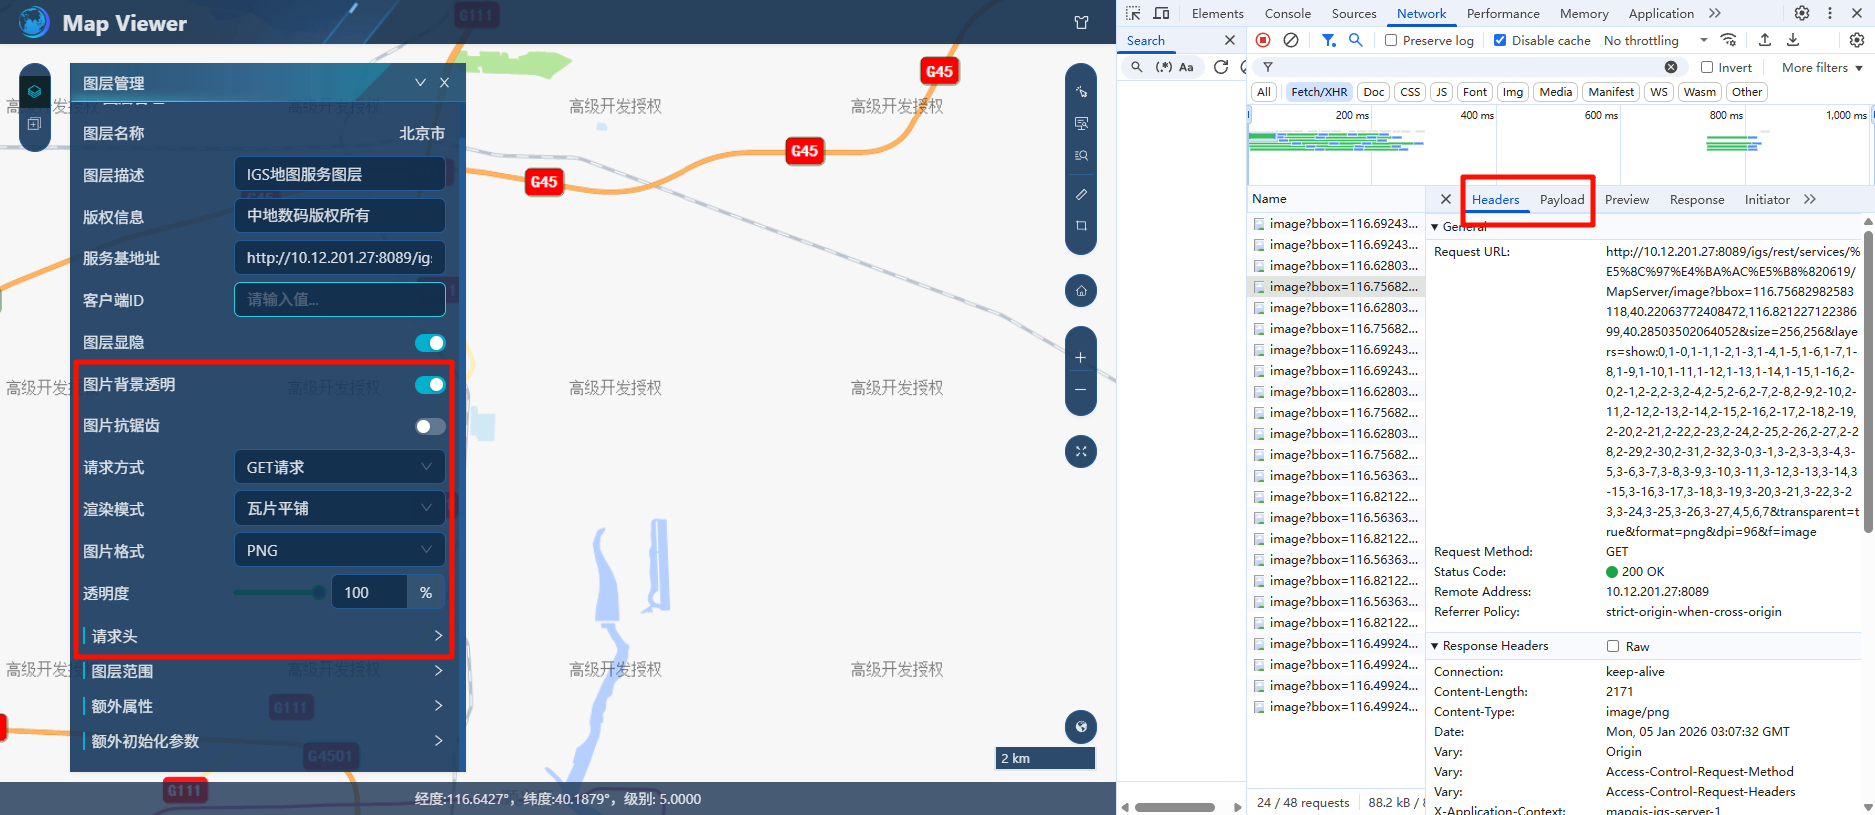Screen dimensions: 1875x815
Task: Click the home button on map toolbar
Action: (1081, 291)
